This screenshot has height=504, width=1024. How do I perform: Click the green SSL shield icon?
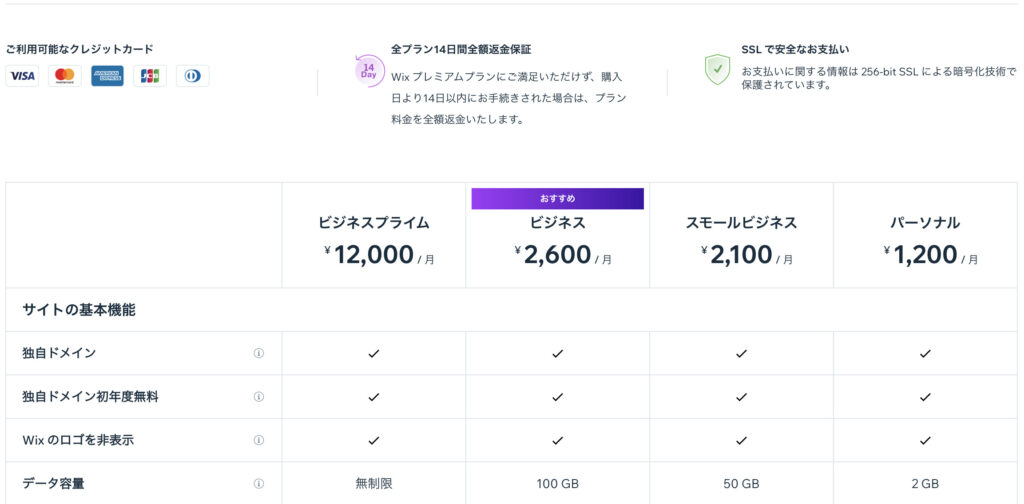[x=717, y=69]
